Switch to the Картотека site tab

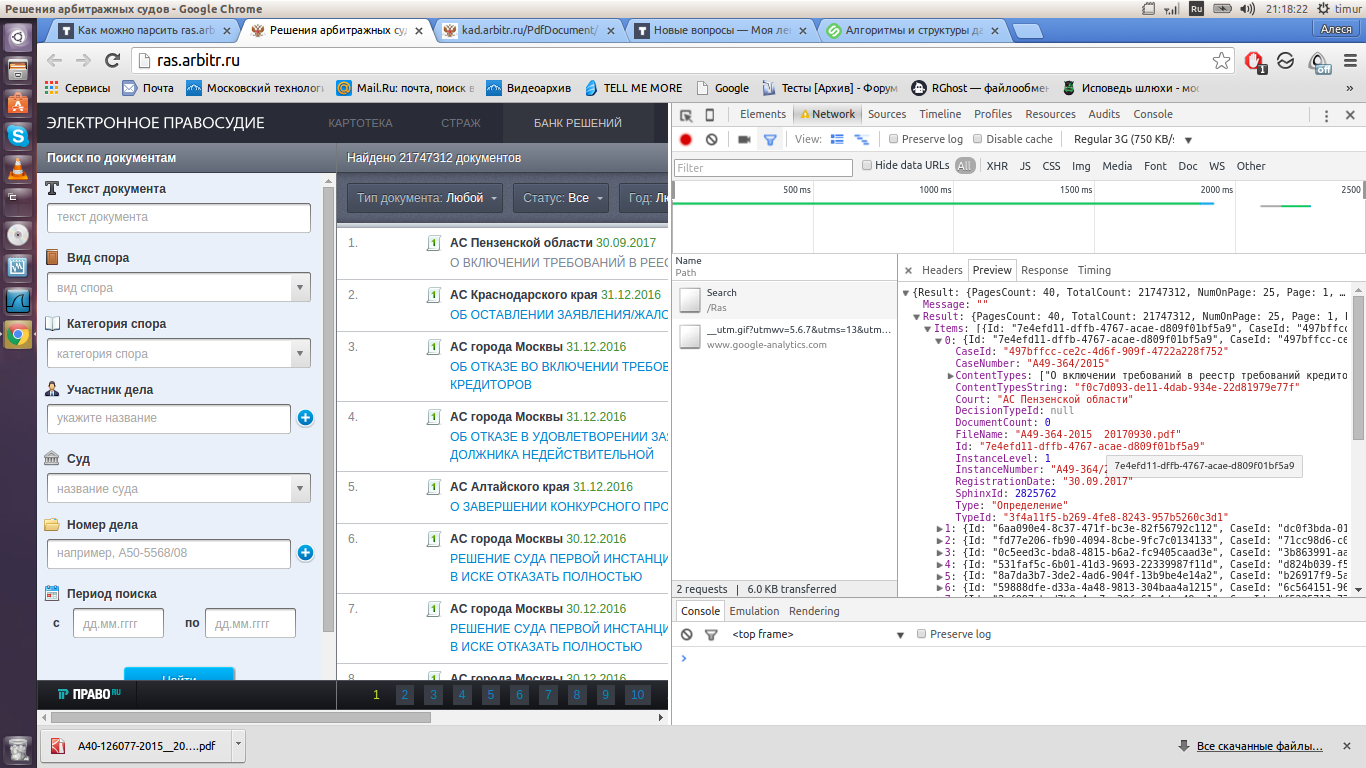click(360, 123)
